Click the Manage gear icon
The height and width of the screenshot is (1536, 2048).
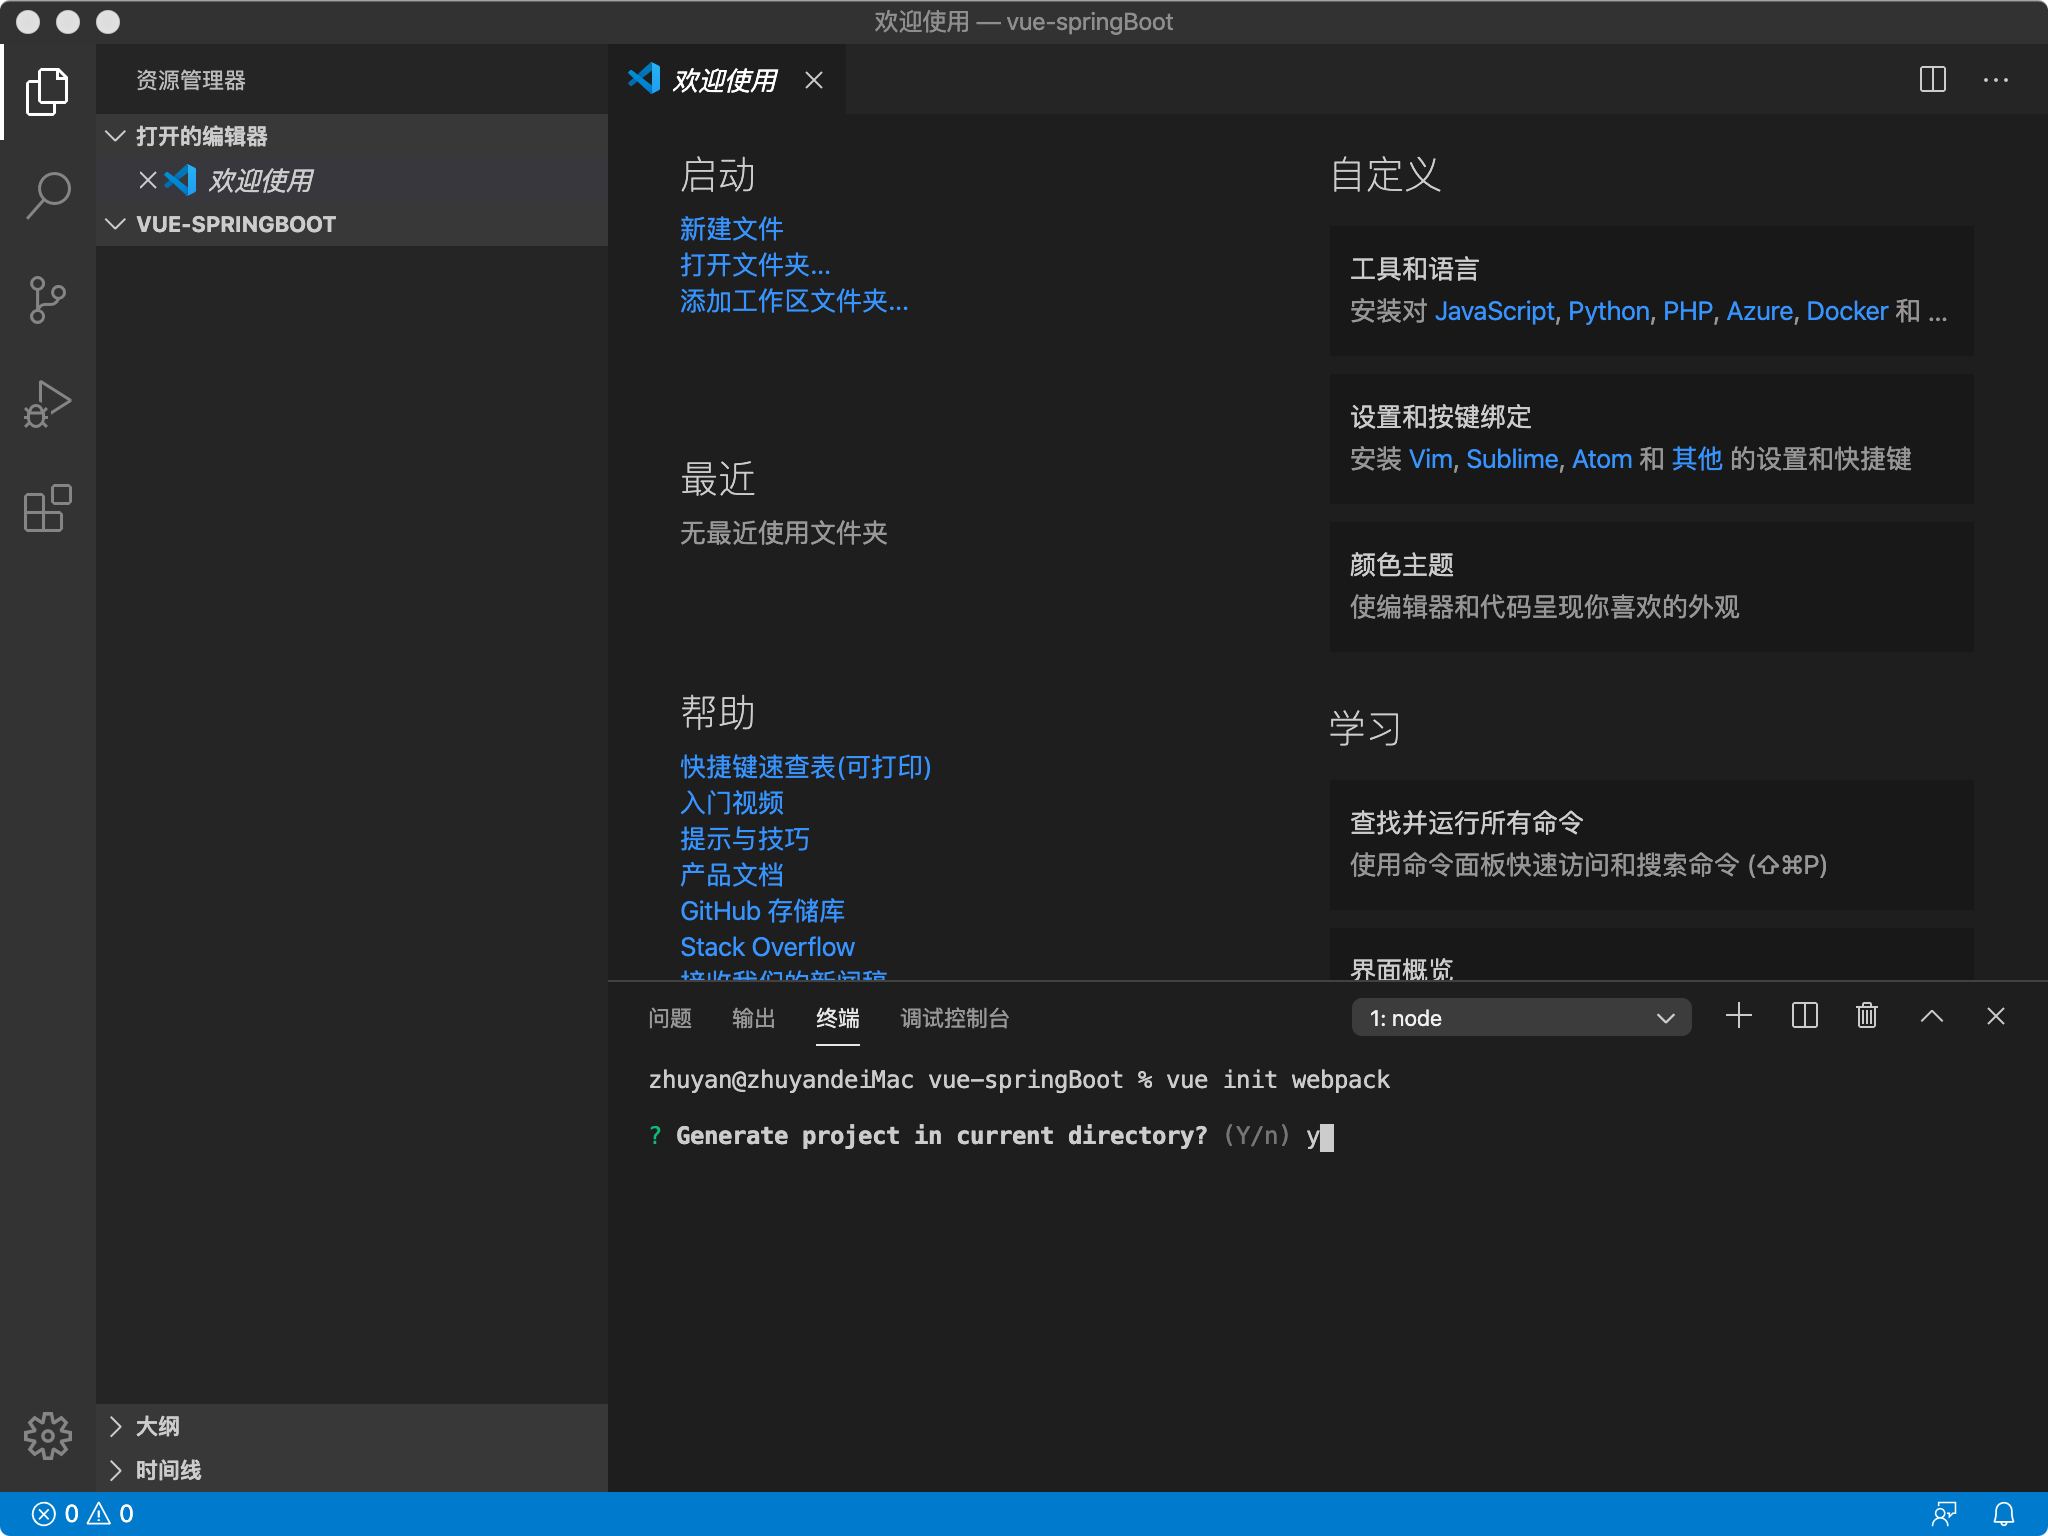click(47, 1437)
